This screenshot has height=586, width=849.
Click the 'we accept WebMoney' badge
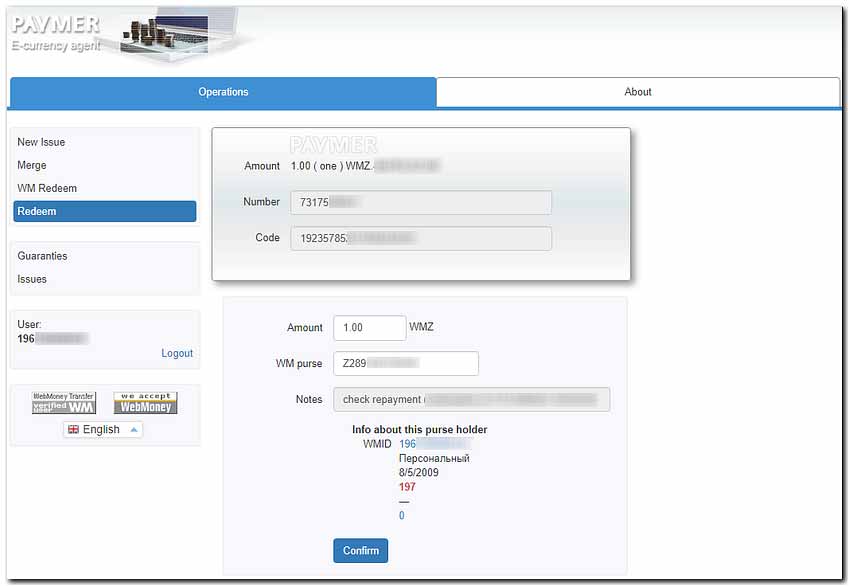(x=146, y=403)
